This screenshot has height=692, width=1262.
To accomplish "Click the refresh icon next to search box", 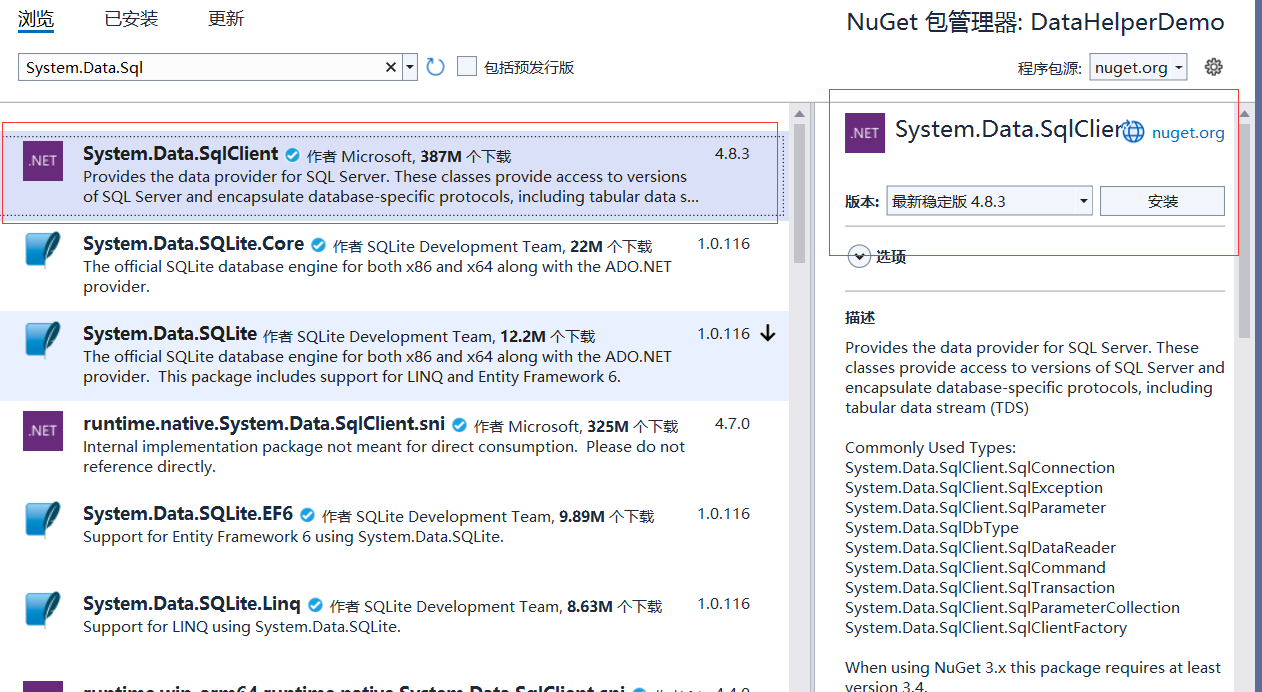I will point(435,67).
